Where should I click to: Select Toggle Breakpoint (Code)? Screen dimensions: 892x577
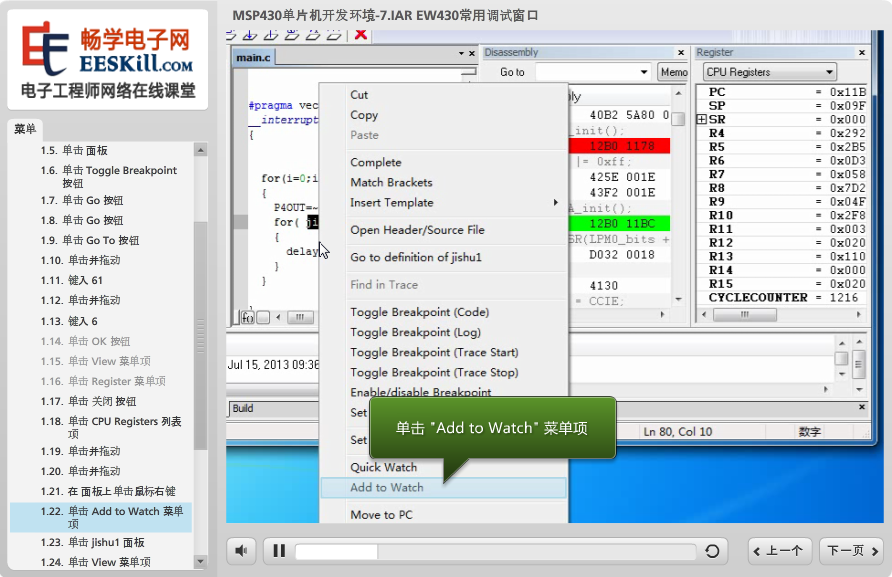coord(420,312)
